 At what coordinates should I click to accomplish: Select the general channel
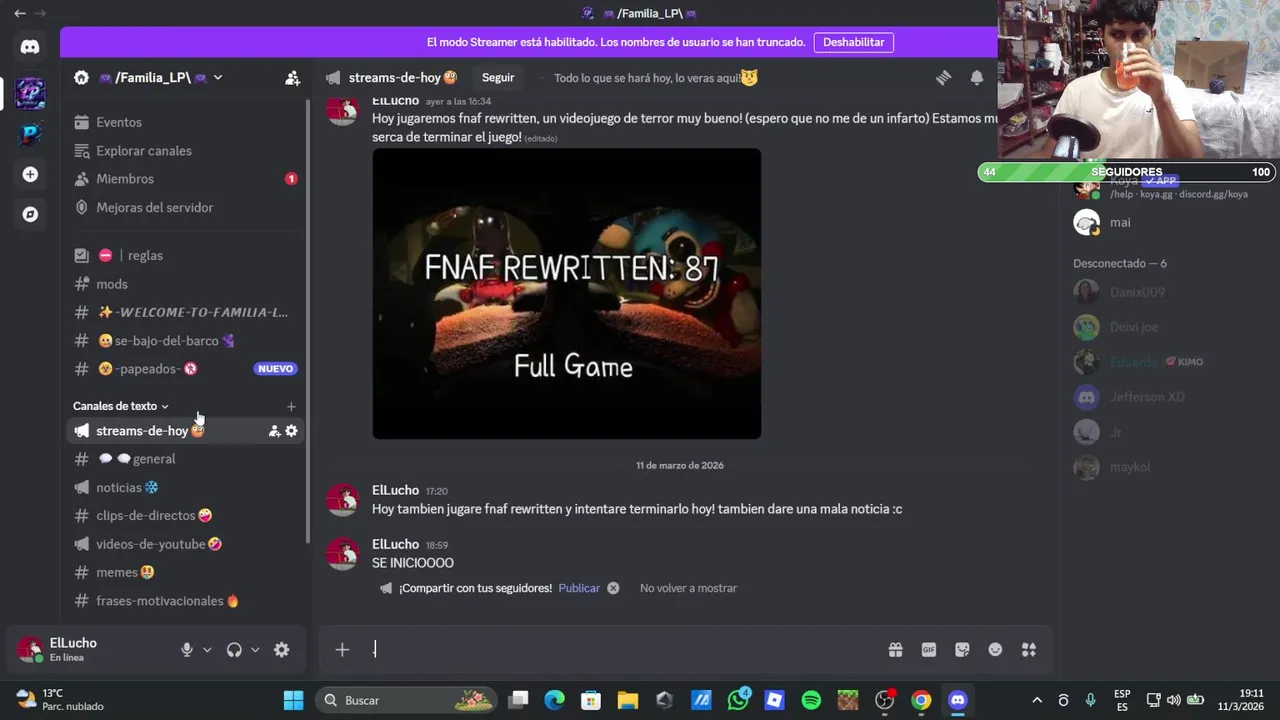(186, 459)
